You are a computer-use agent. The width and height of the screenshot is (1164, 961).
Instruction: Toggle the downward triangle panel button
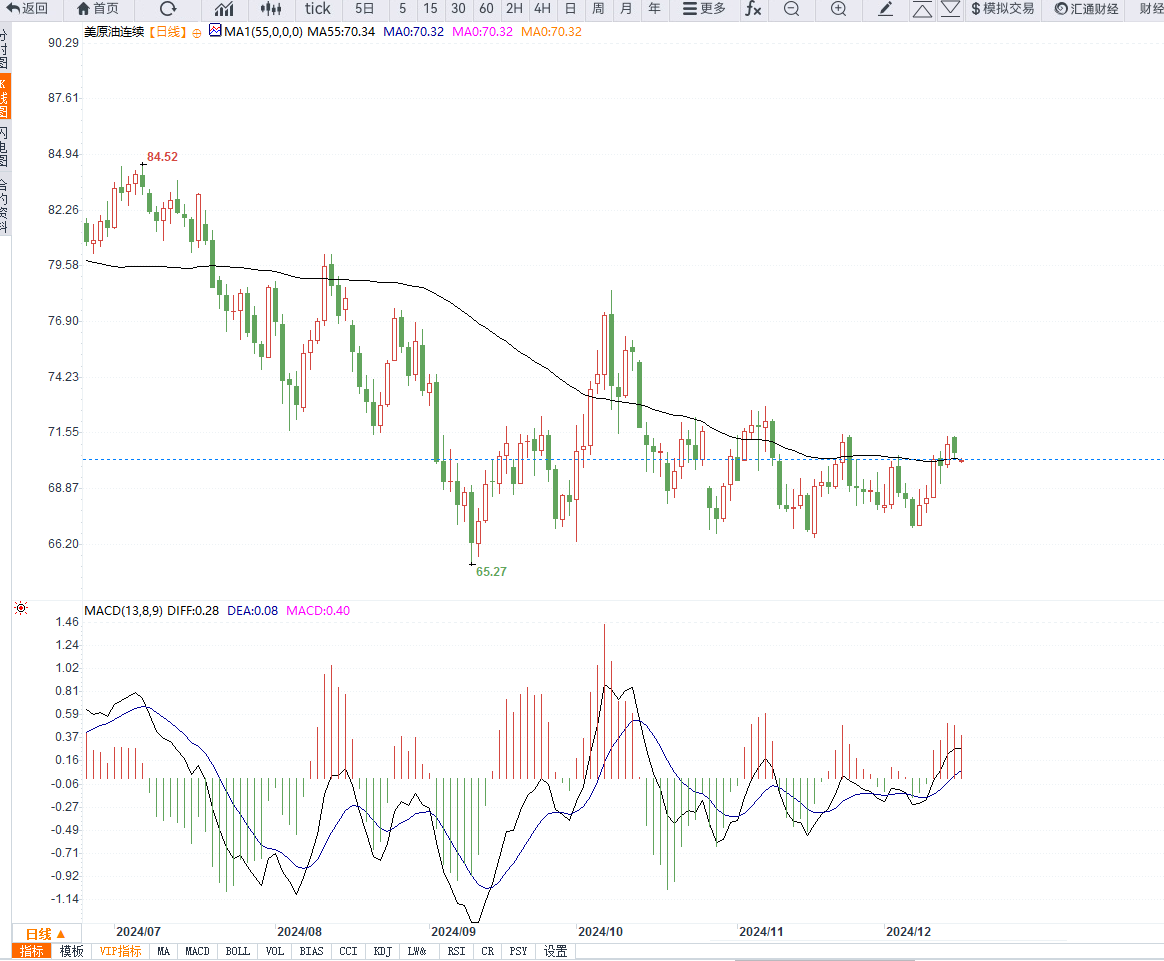pyautogui.click(x=950, y=9)
